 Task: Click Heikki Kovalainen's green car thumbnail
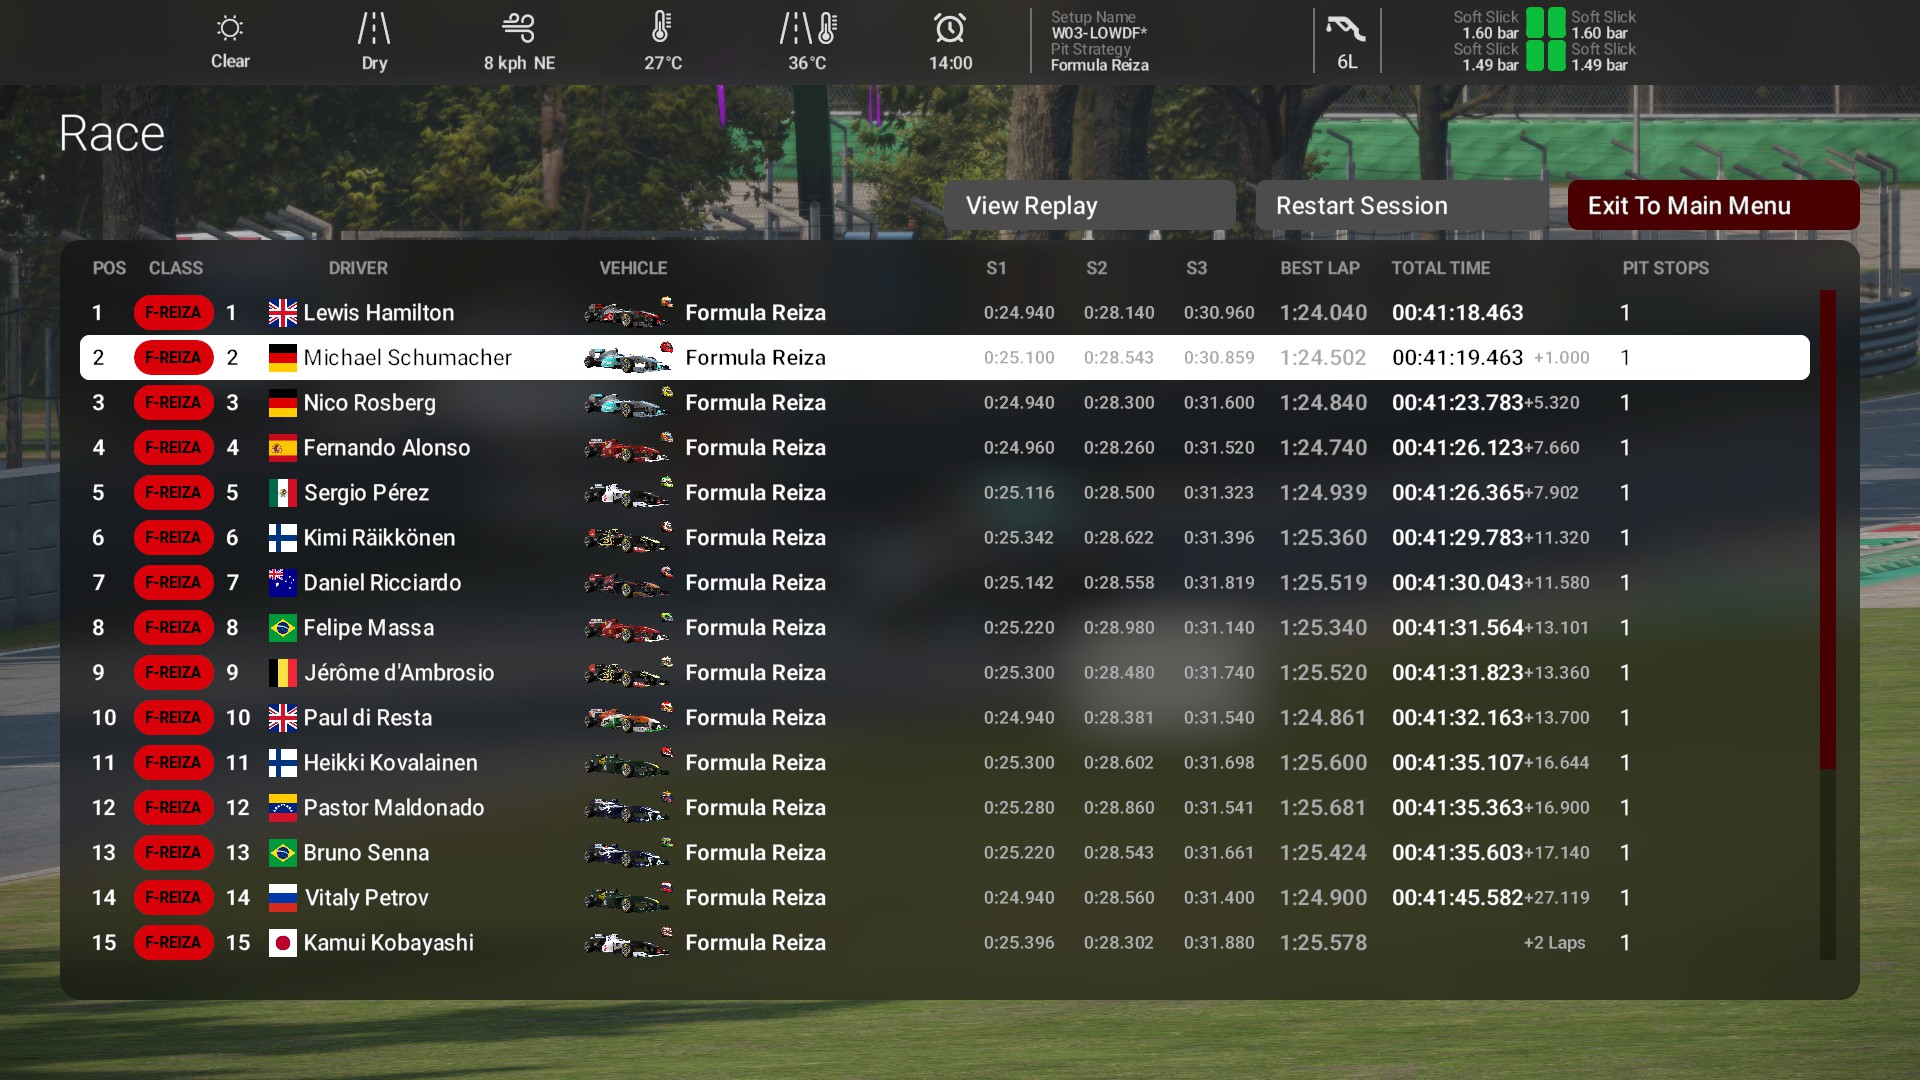click(628, 763)
